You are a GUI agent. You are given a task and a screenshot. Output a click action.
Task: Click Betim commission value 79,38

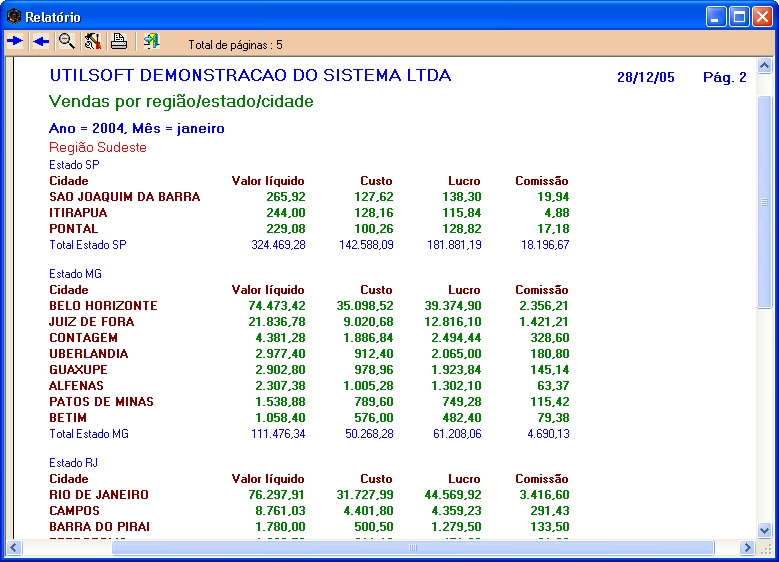point(553,418)
